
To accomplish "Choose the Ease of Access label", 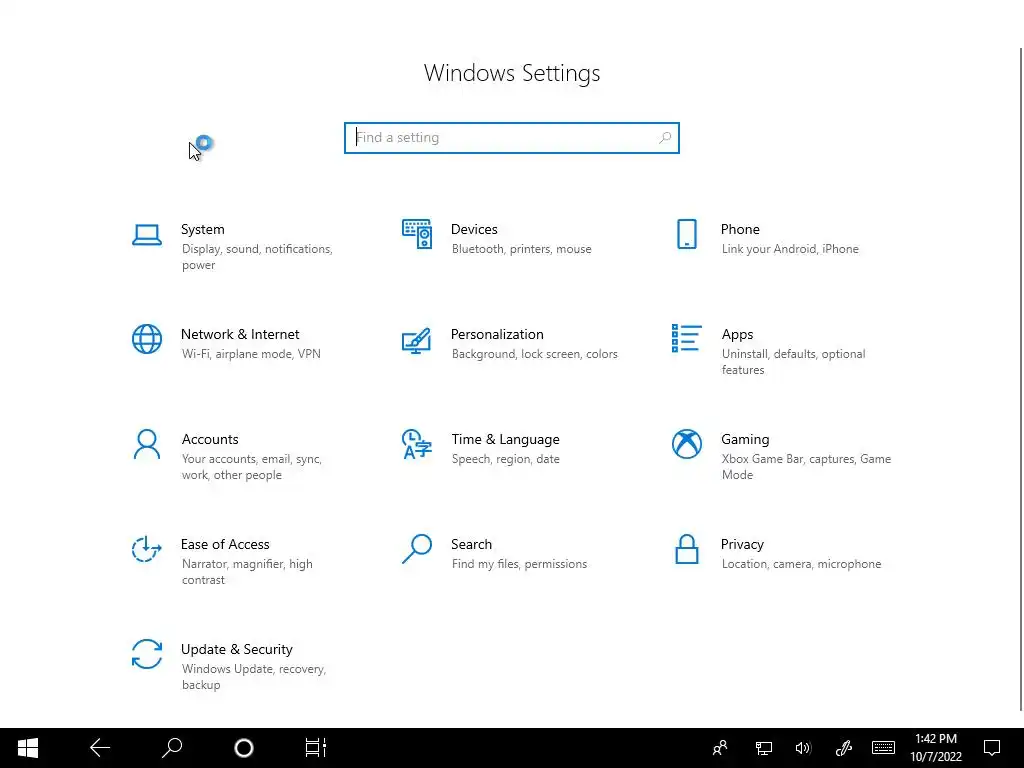I will click(x=225, y=544).
